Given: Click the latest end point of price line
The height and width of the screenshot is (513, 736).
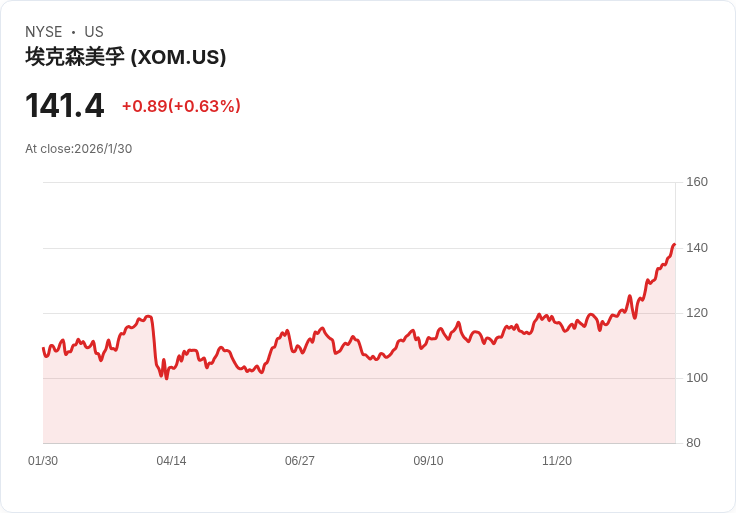Looking at the screenshot, I should click(x=675, y=244).
